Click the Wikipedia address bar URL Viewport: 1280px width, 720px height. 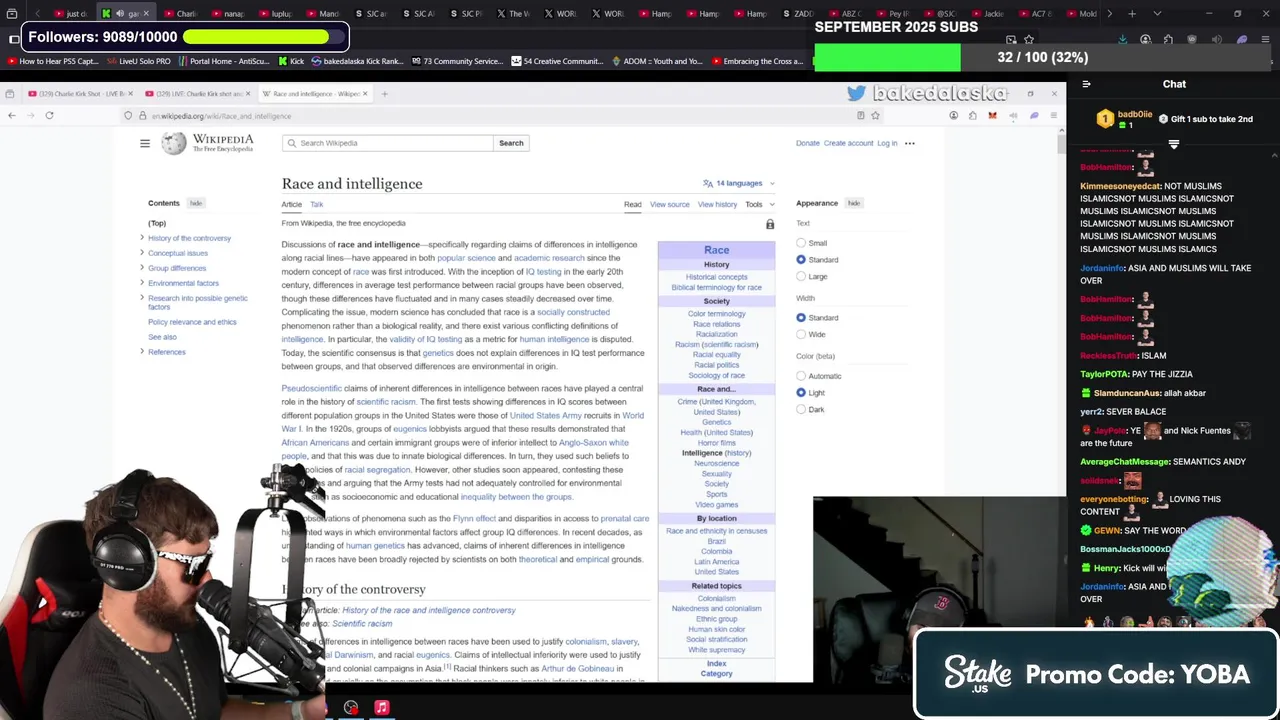tap(221, 116)
